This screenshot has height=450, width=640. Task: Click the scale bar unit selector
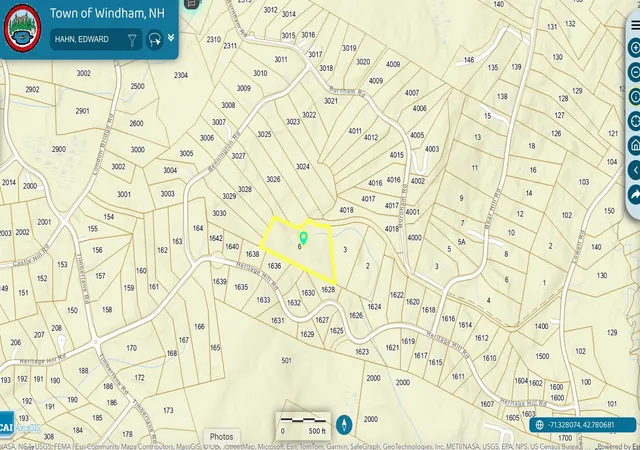point(303,426)
